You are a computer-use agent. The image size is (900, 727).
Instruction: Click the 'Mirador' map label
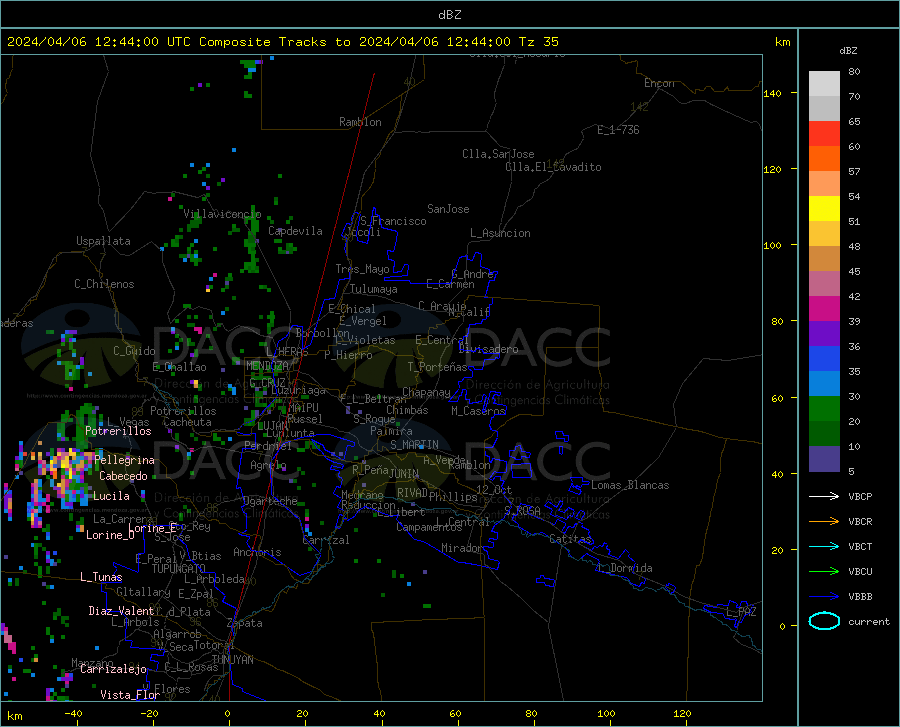pos(462,548)
